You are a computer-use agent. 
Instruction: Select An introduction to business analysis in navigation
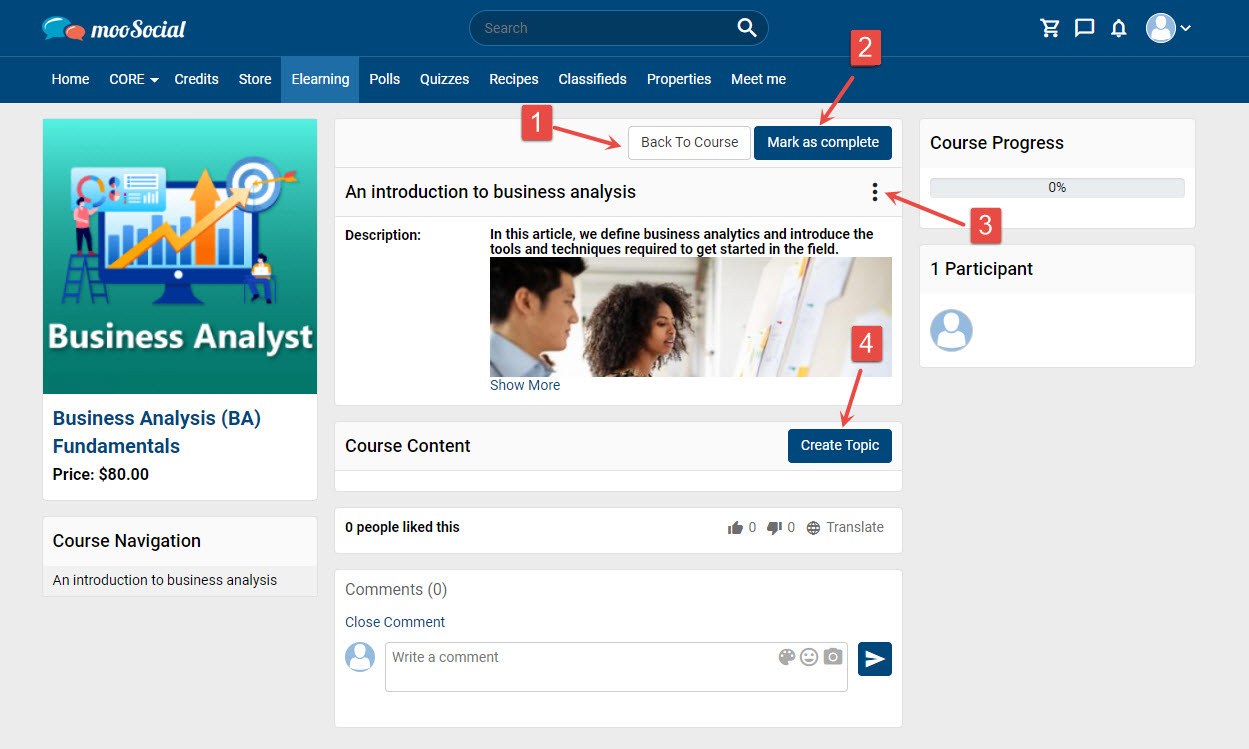165,580
